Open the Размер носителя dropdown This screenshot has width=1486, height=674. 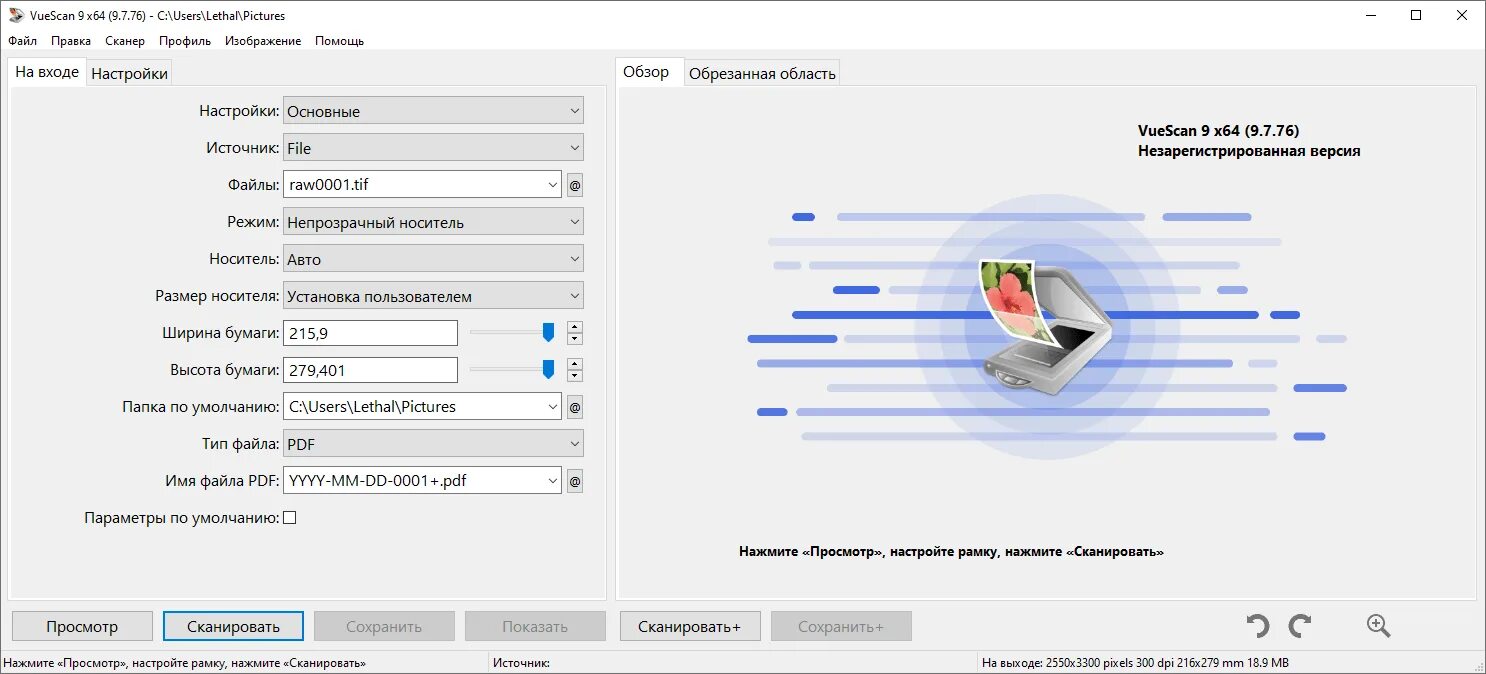(433, 296)
